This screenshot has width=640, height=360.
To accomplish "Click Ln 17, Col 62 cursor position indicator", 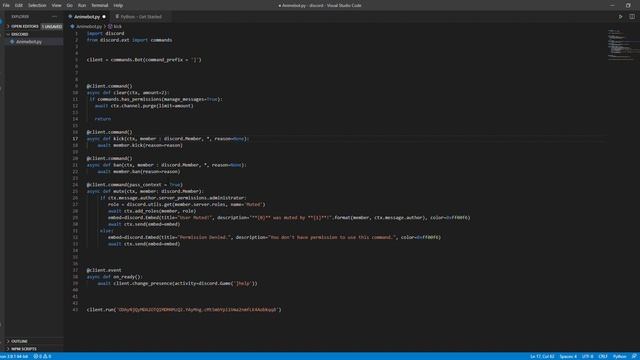I will (x=542, y=356).
